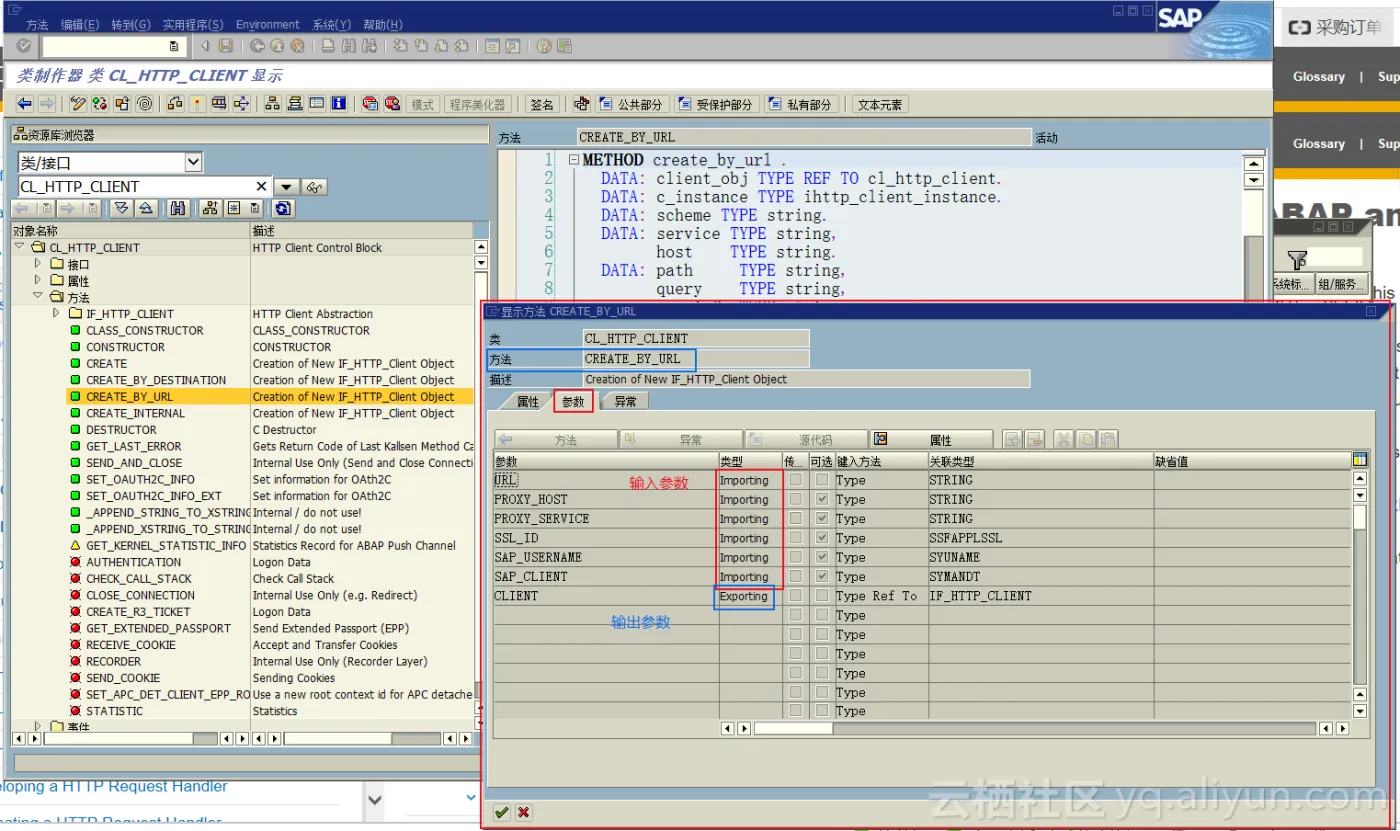Open the 转到(G) menu
The height and width of the screenshot is (831, 1400).
click(x=131, y=24)
